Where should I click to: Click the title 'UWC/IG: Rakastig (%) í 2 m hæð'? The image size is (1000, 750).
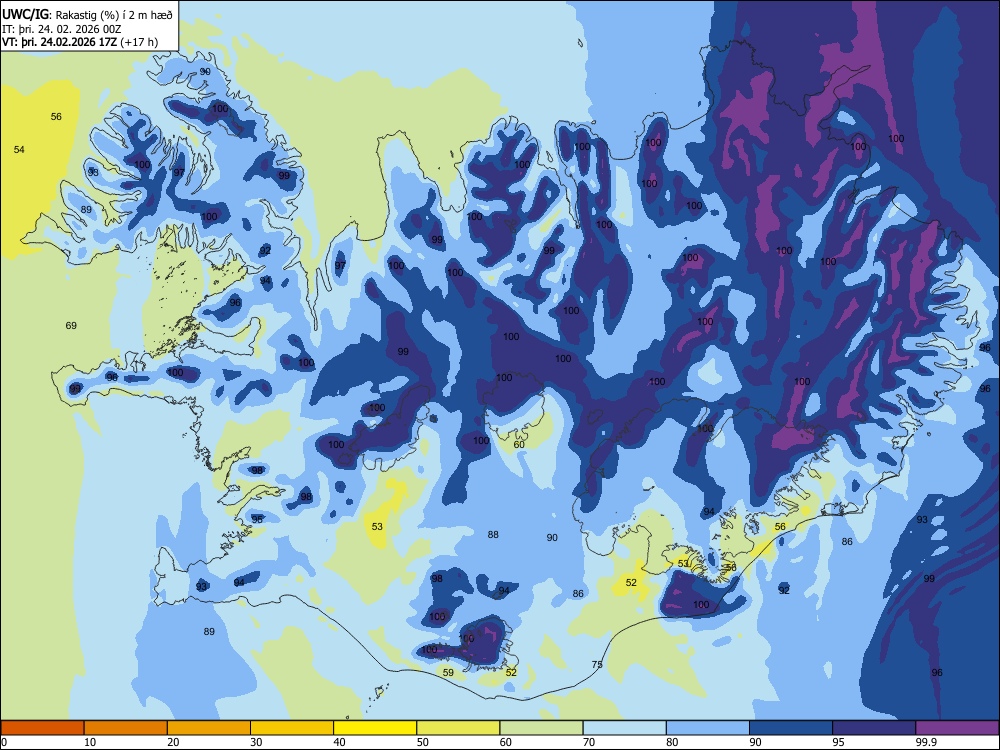click(87, 15)
